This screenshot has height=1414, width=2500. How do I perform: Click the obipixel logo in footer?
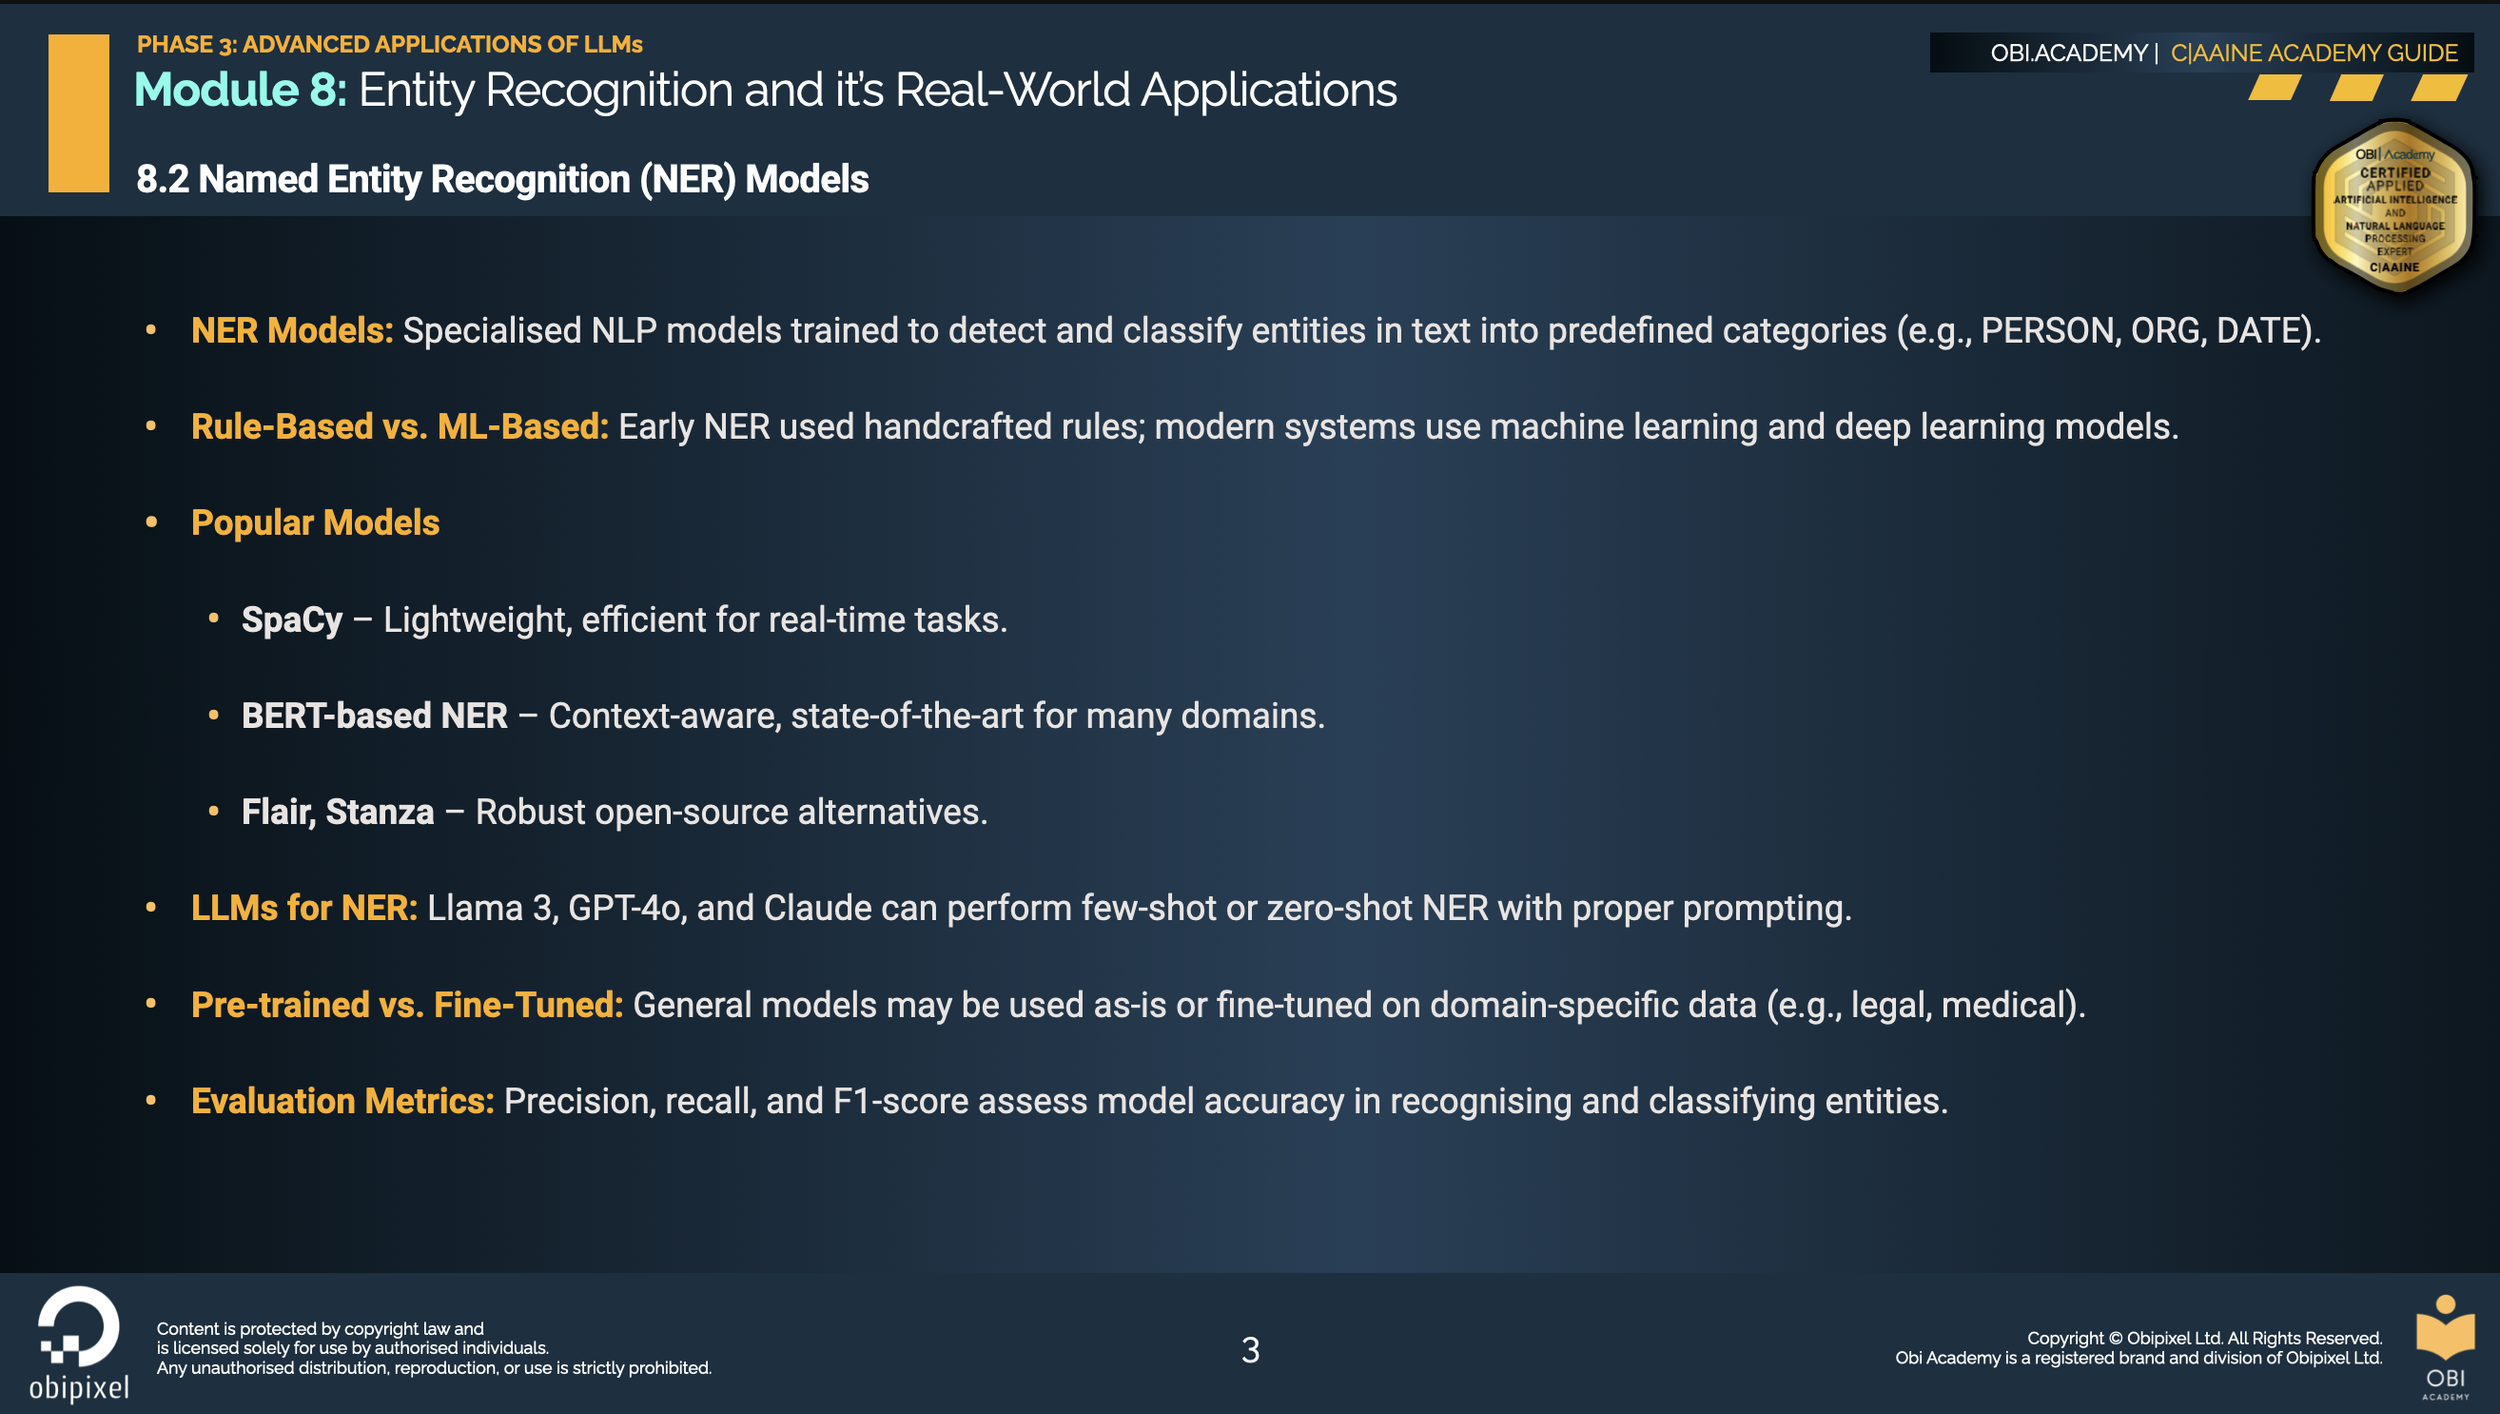78,1342
